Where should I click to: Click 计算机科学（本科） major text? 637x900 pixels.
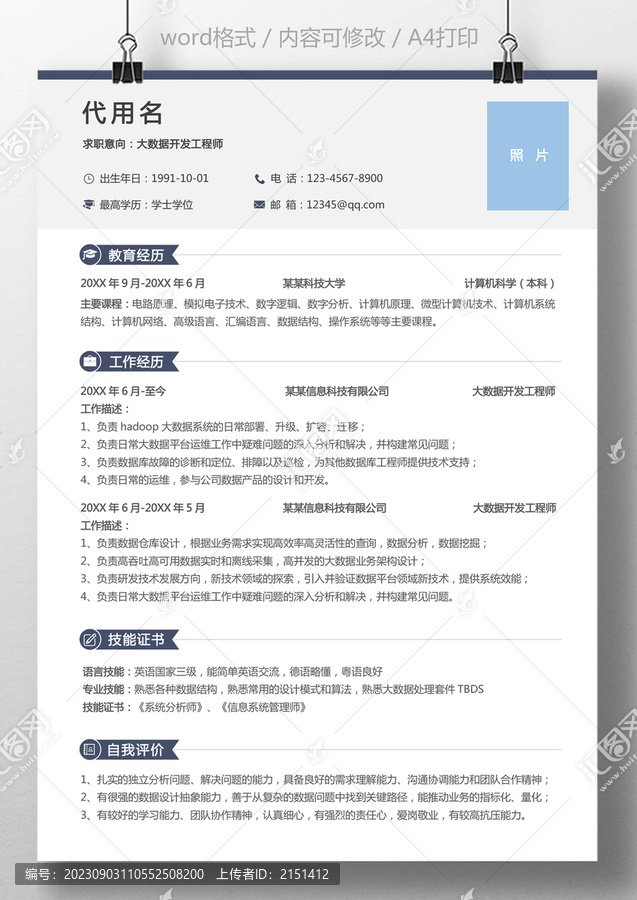click(x=510, y=283)
